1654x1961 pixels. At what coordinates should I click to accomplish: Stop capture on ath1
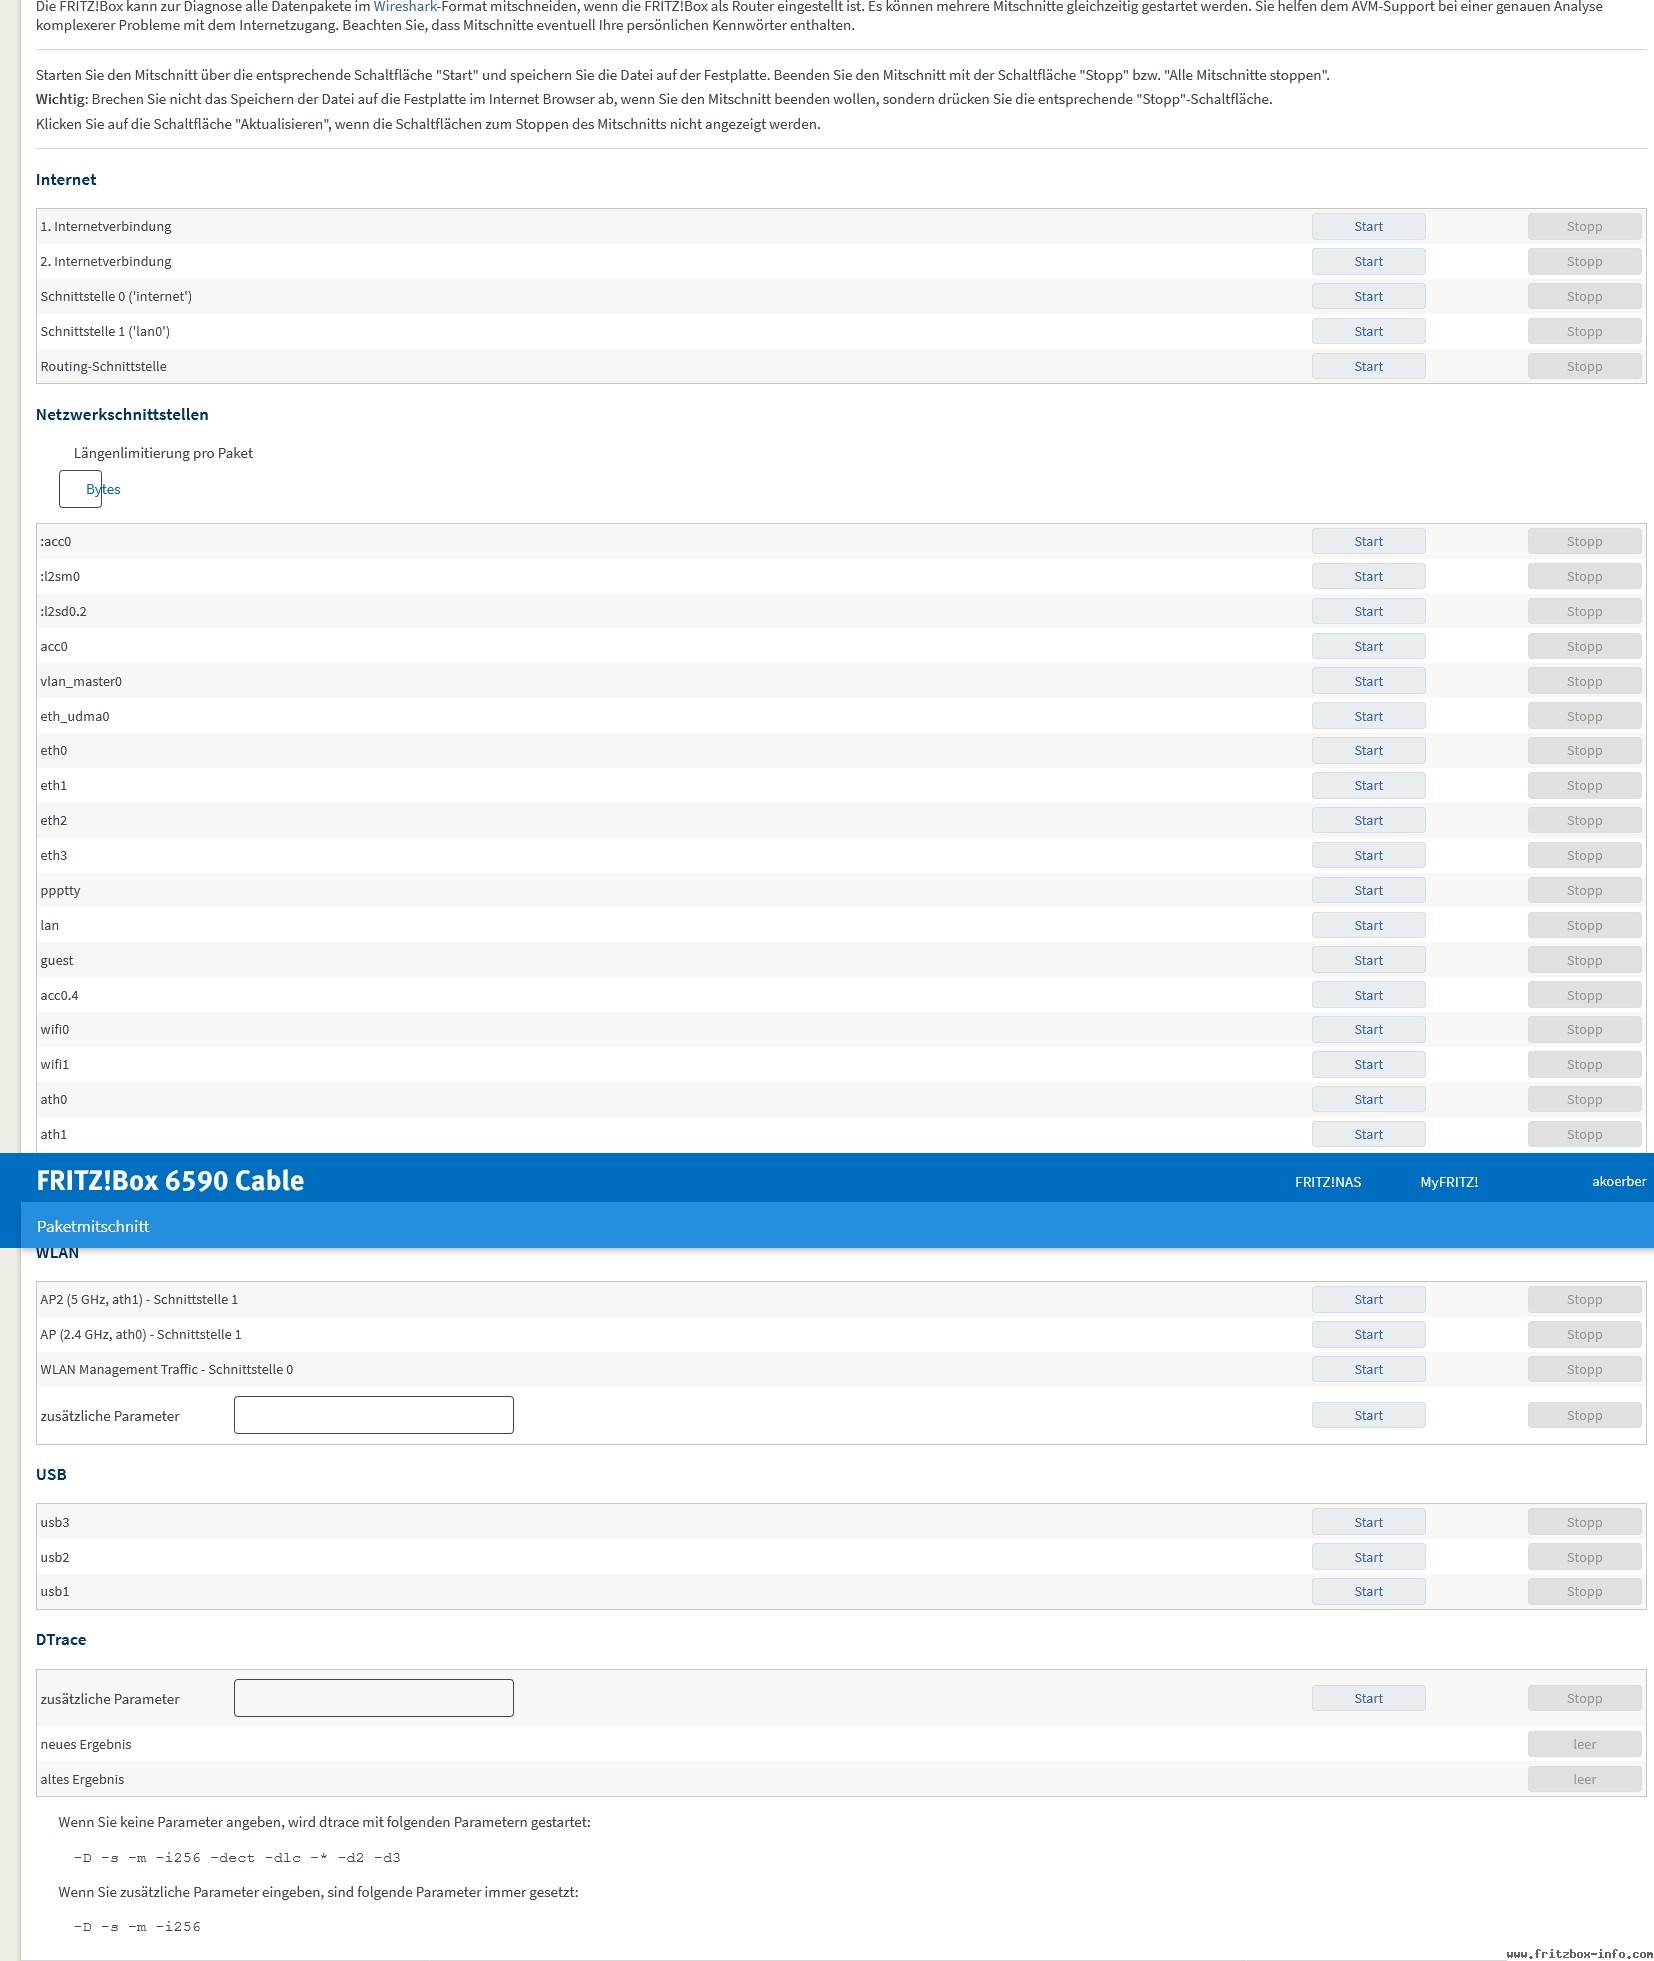click(x=1584, y=1135)
